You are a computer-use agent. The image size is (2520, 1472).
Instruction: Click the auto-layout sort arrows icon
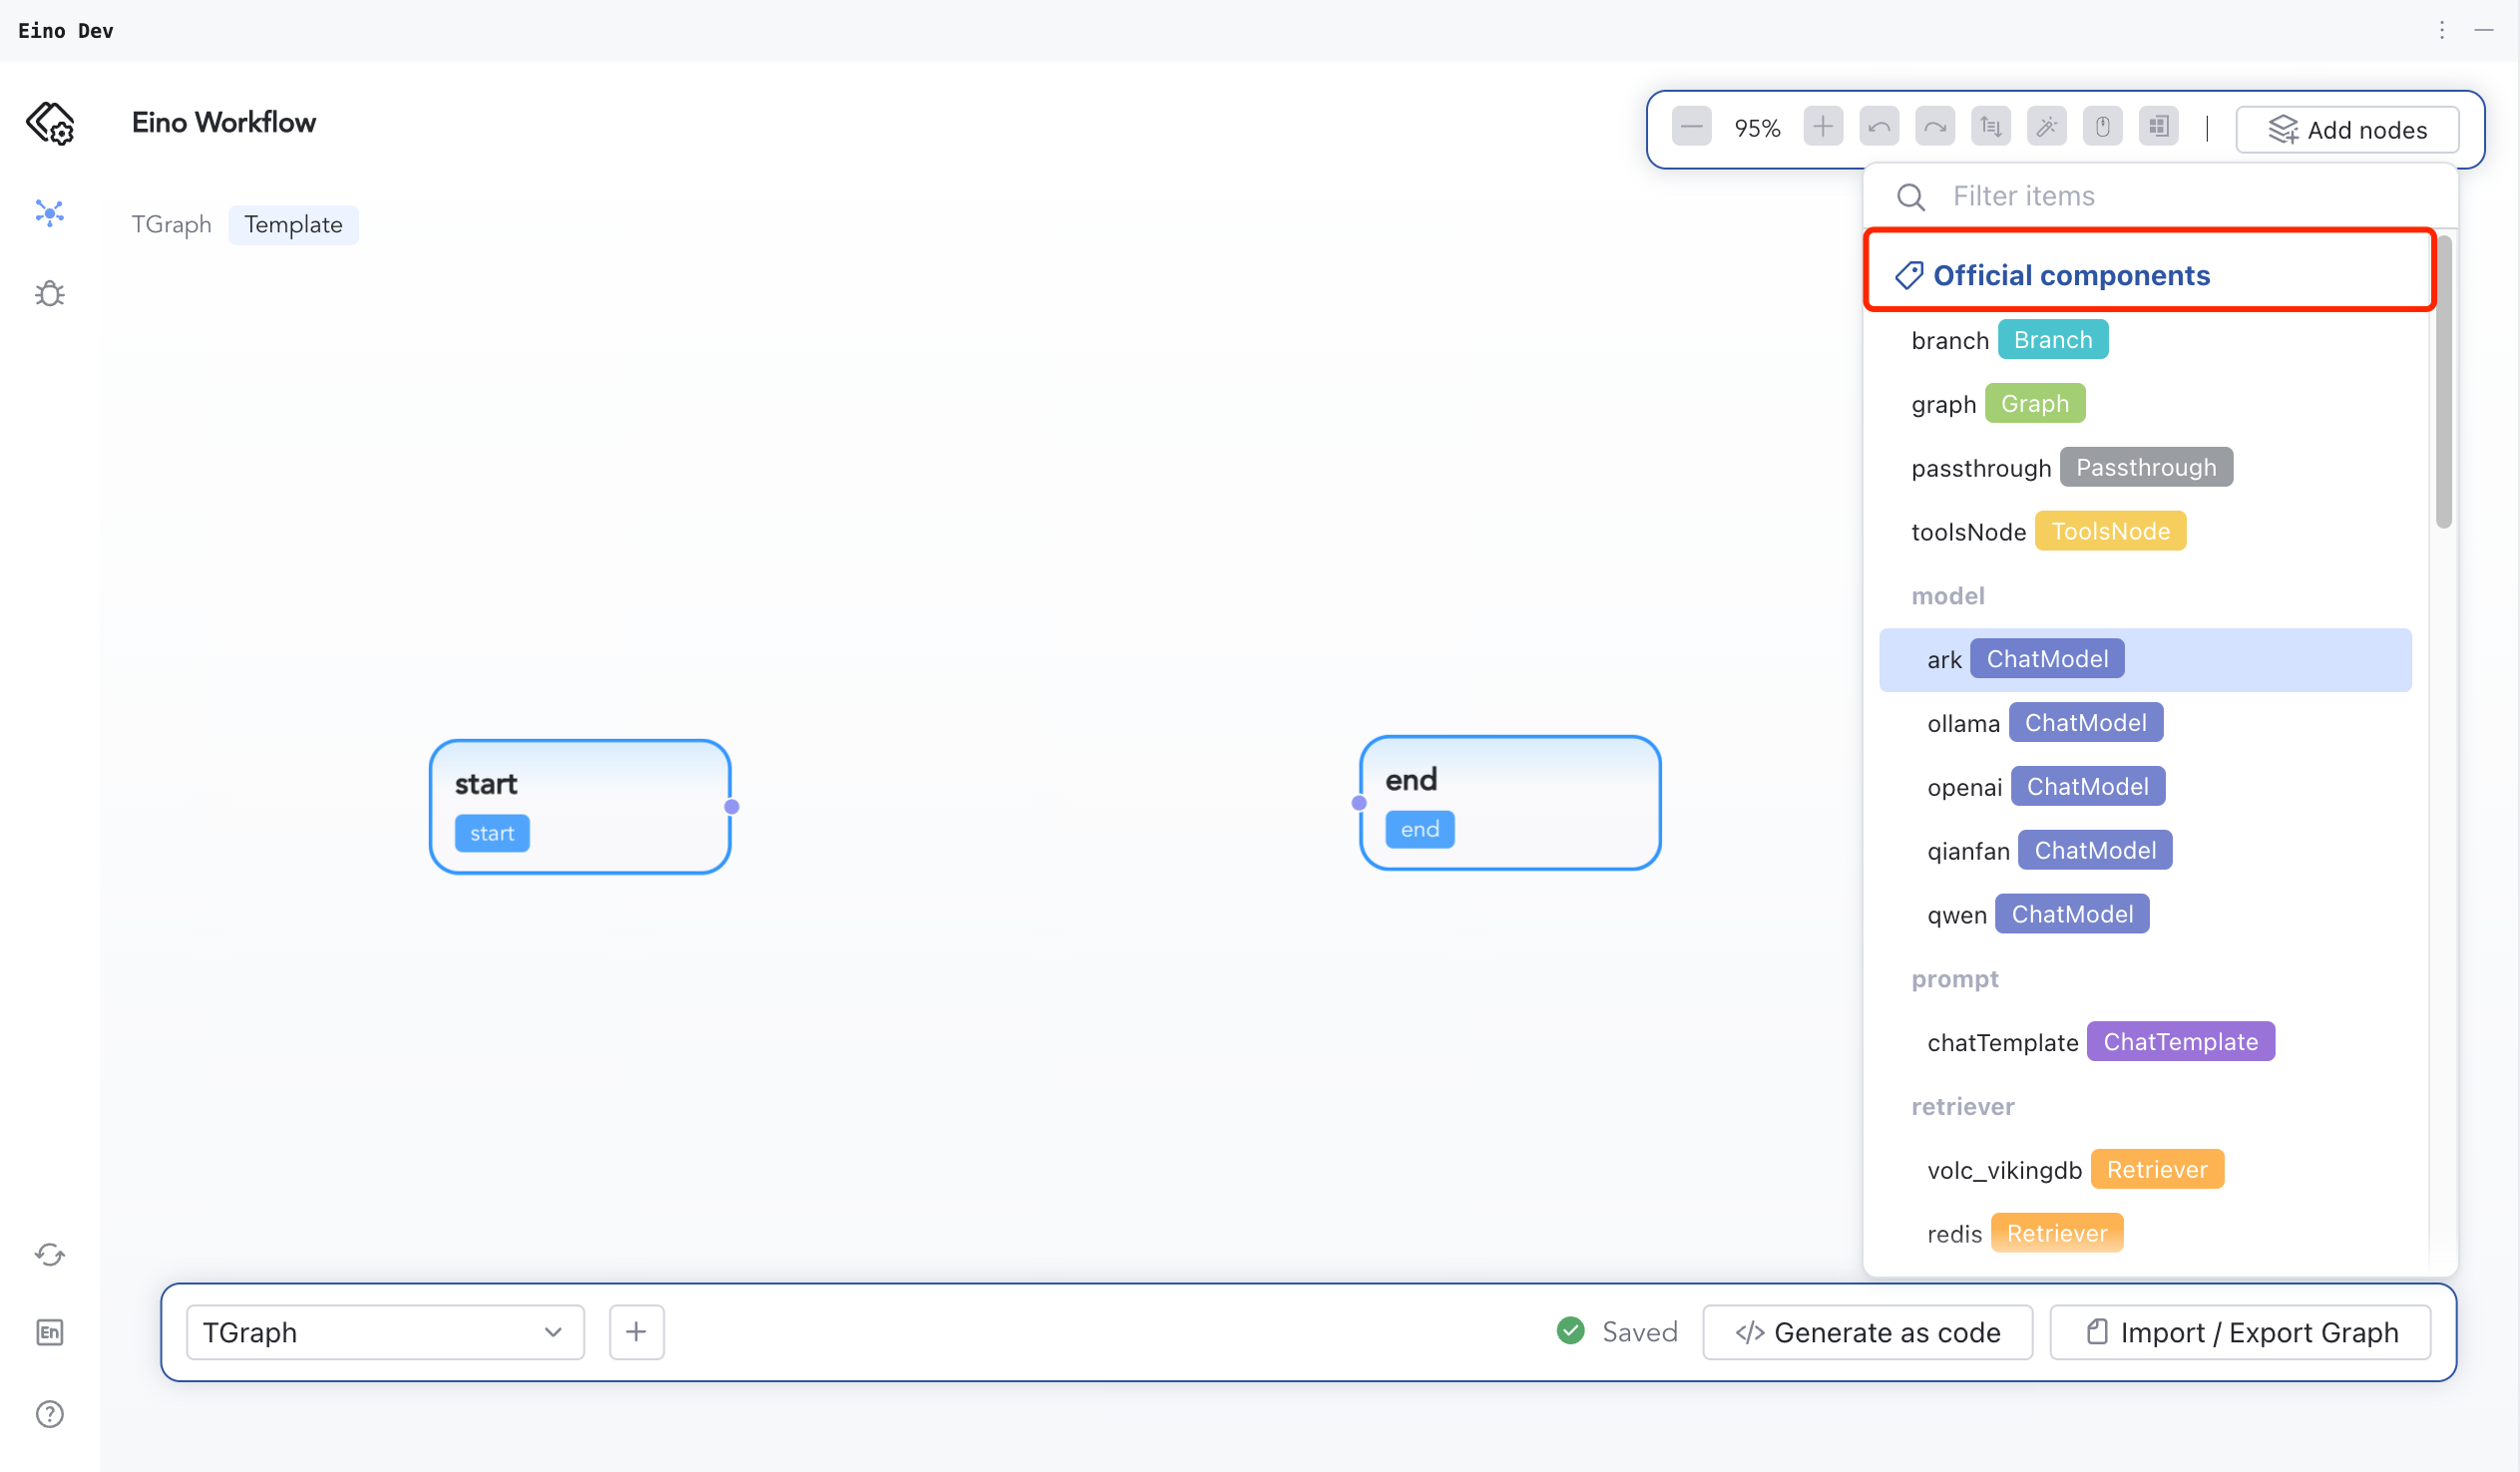(1991, 127)
